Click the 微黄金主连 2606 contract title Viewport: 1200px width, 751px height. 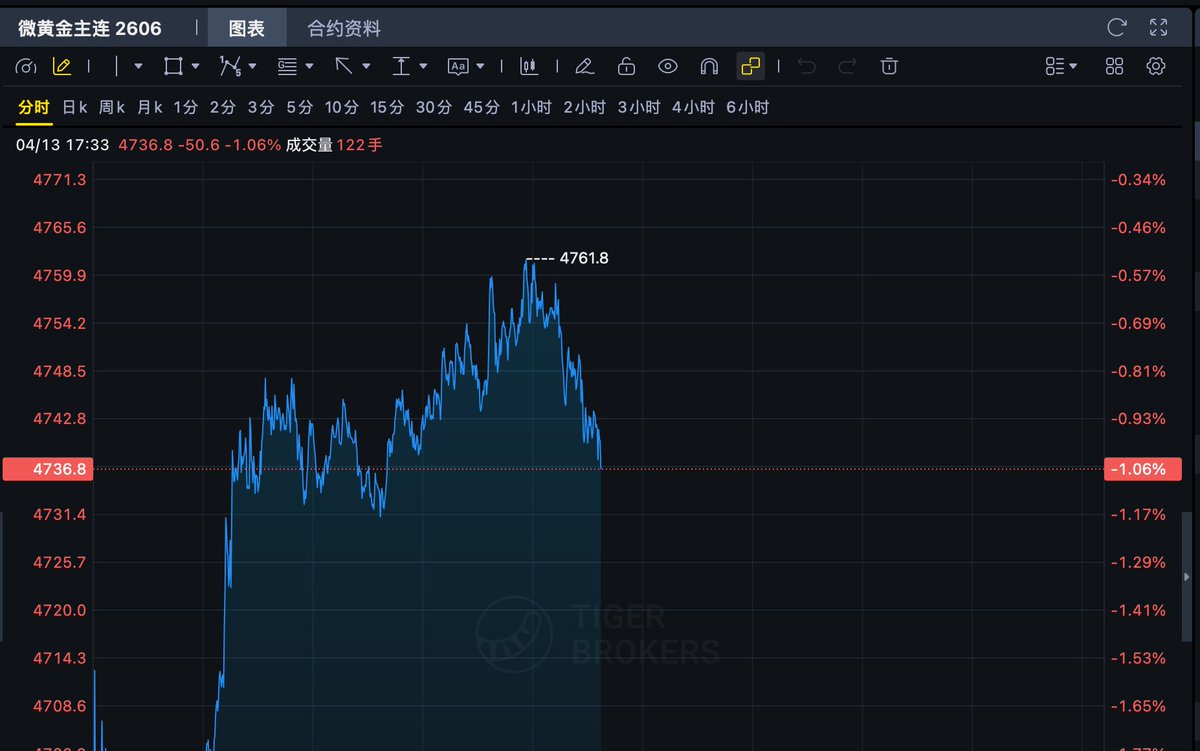pyautogui.click(x=90, y=28)
